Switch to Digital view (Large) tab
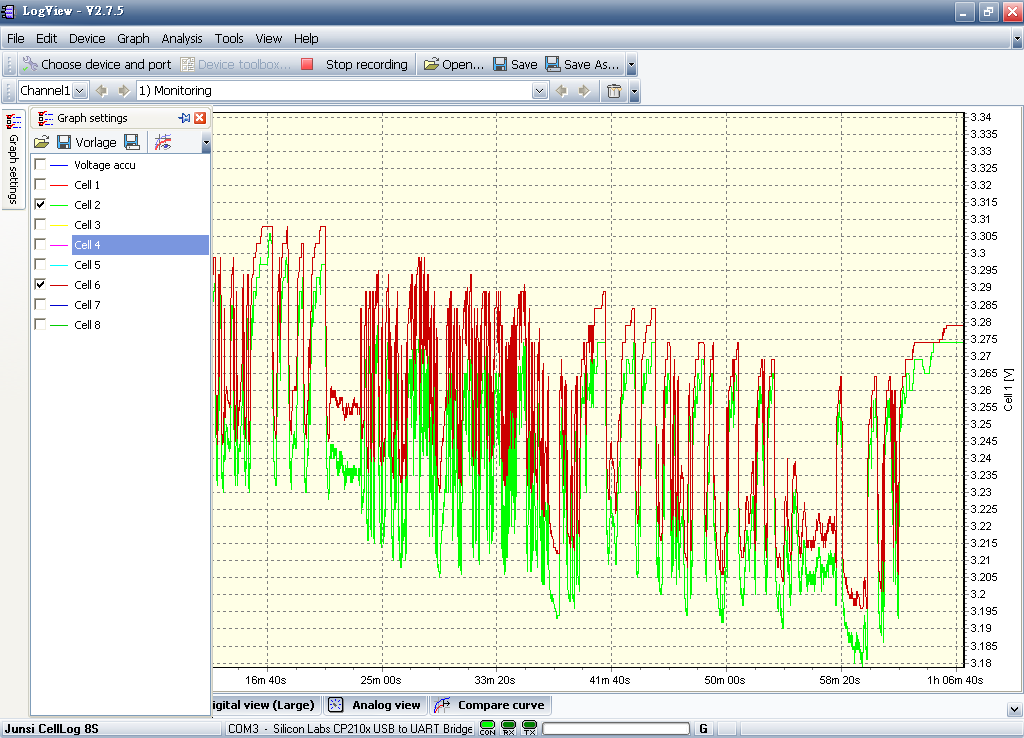 [264, 705]
